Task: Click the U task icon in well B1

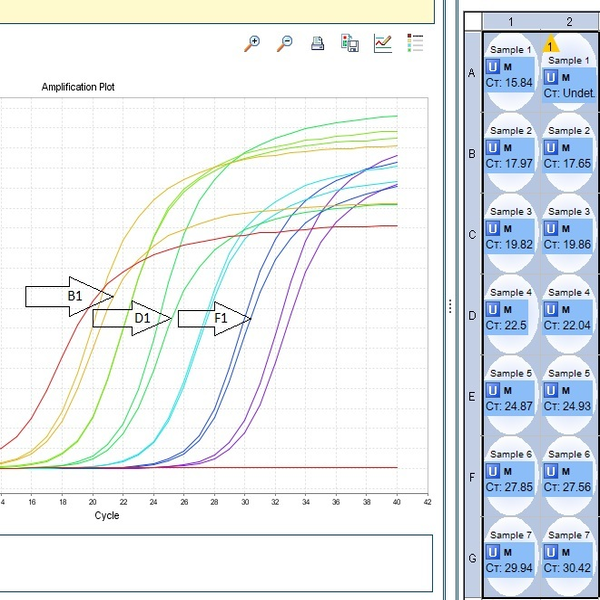Action: (x=493, y=147)
